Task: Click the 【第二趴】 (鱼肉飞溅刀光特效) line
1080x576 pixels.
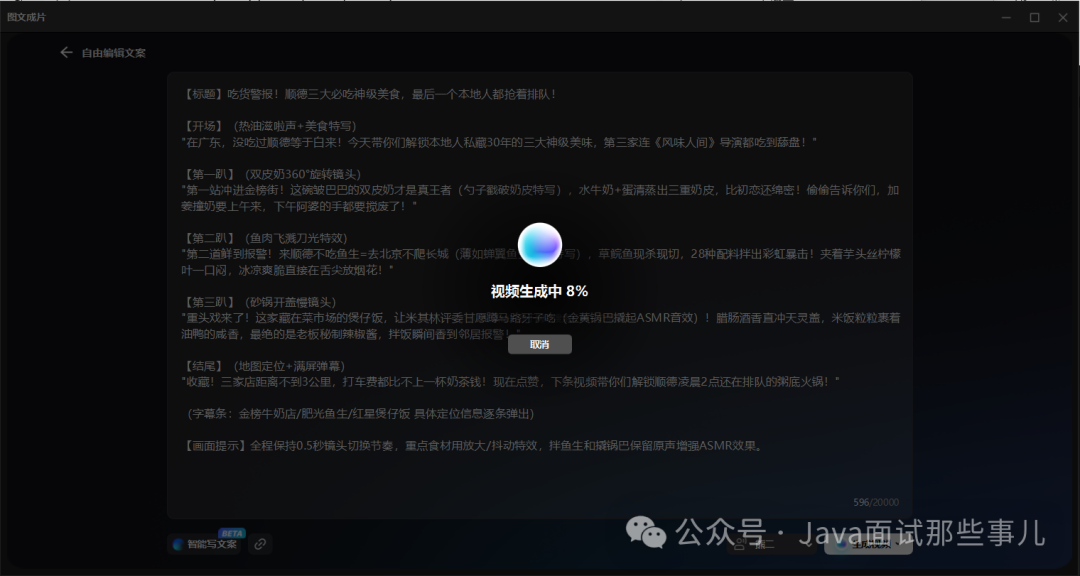Action: (264, 238)
